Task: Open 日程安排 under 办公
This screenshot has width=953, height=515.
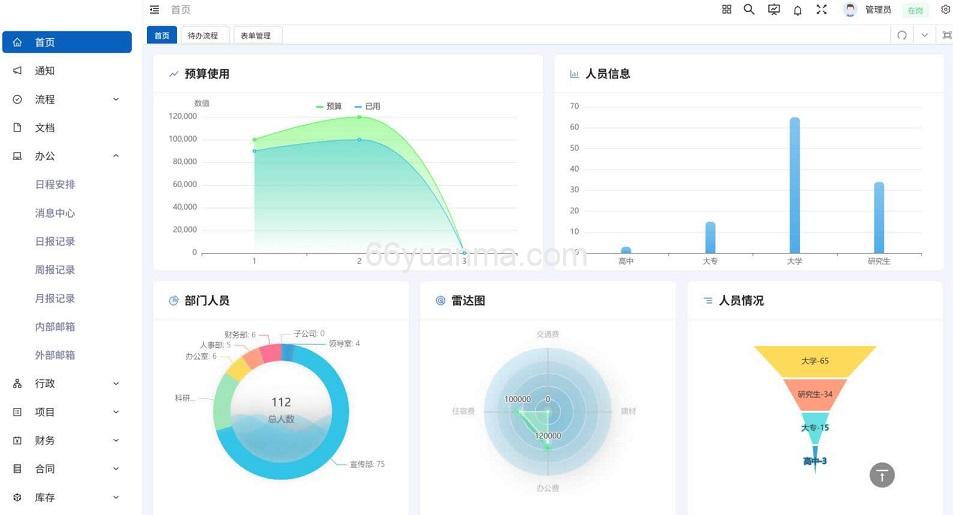Action: (x=55, y=184)
